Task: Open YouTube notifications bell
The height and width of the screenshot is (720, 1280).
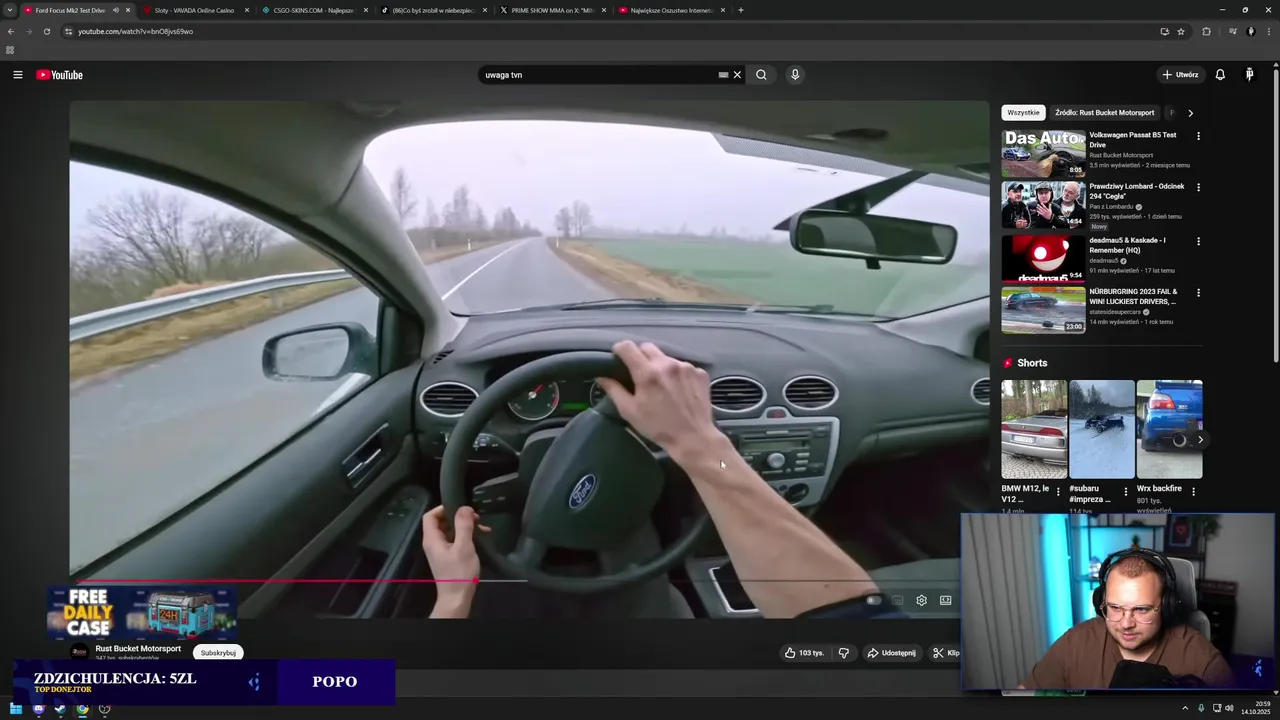Action: pos(1220,75)
